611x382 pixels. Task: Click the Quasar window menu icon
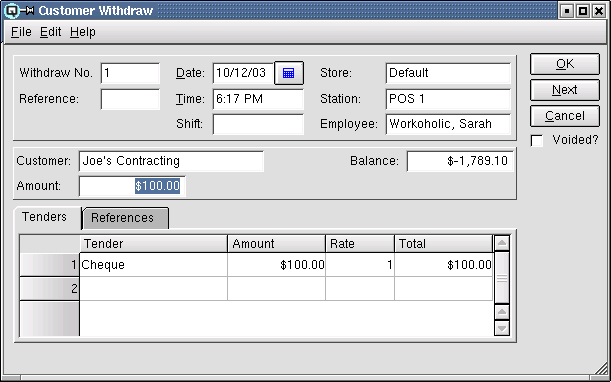point(12,10)
